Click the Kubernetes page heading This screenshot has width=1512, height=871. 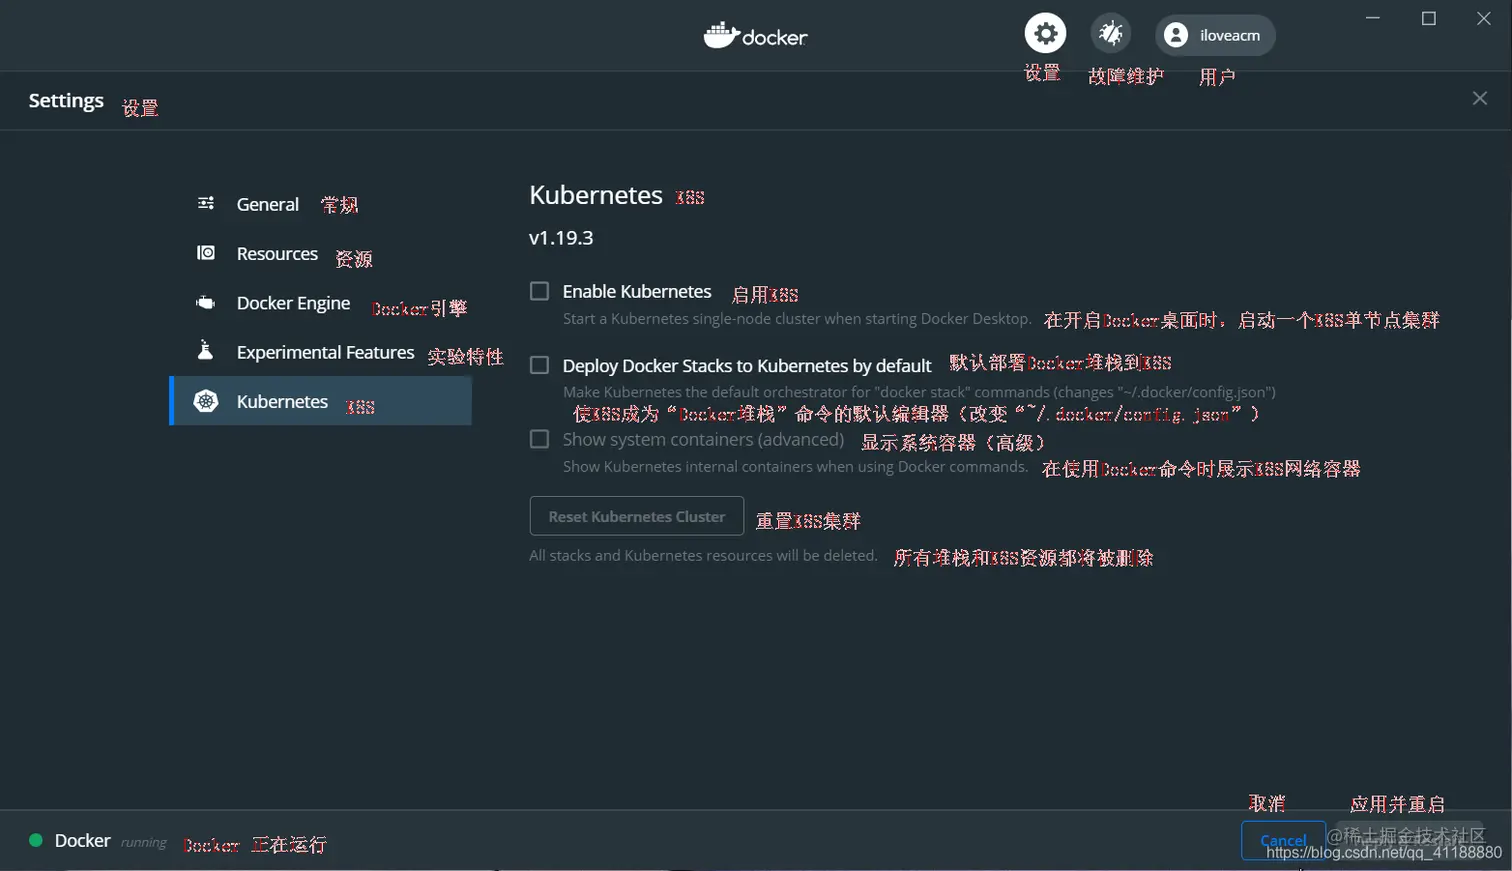[596, 195]
